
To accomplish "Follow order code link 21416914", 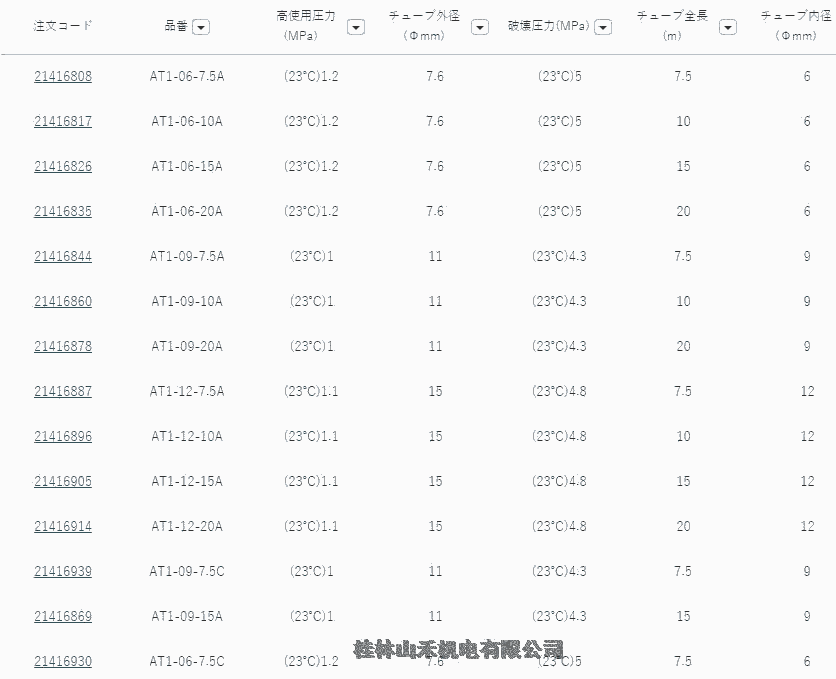I will pos(63,526).
